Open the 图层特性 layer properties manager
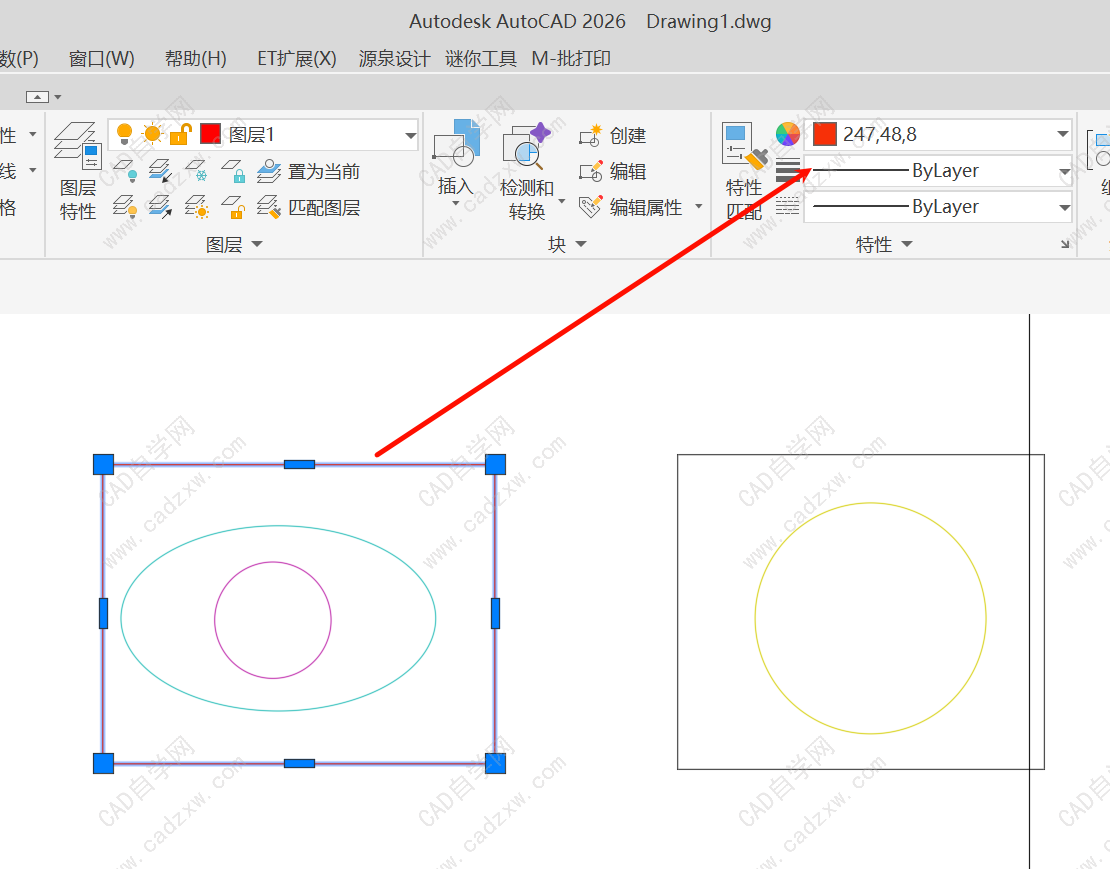 coord(77,172)
